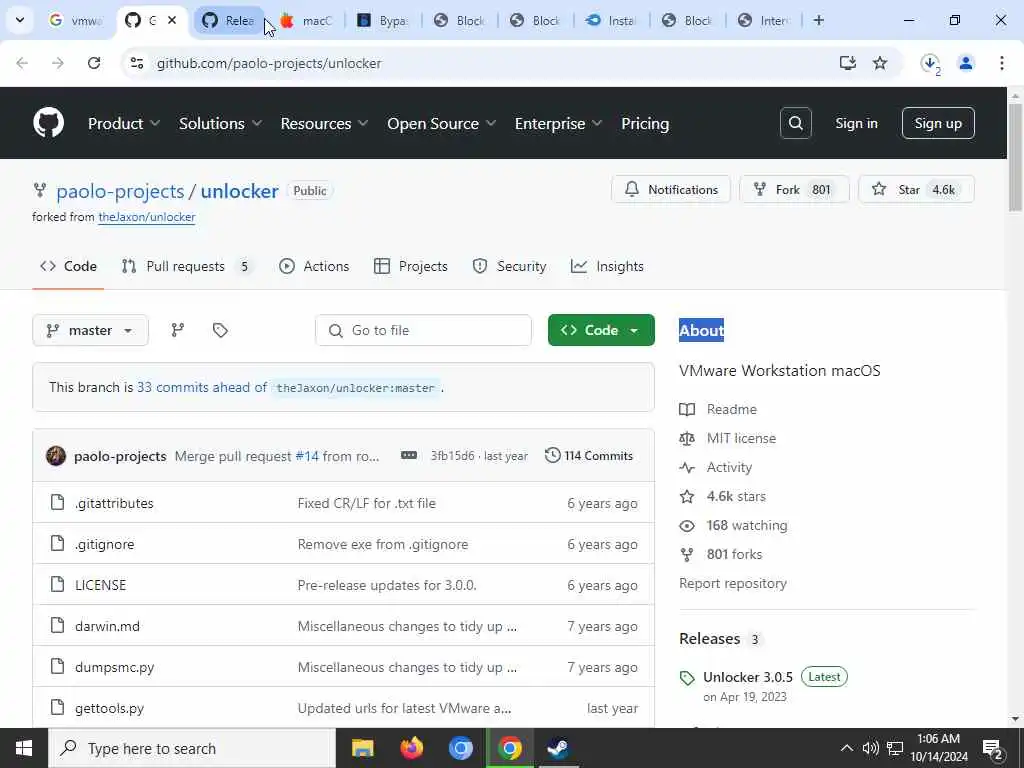Click Pricing in header

click(x=645, y=123)
